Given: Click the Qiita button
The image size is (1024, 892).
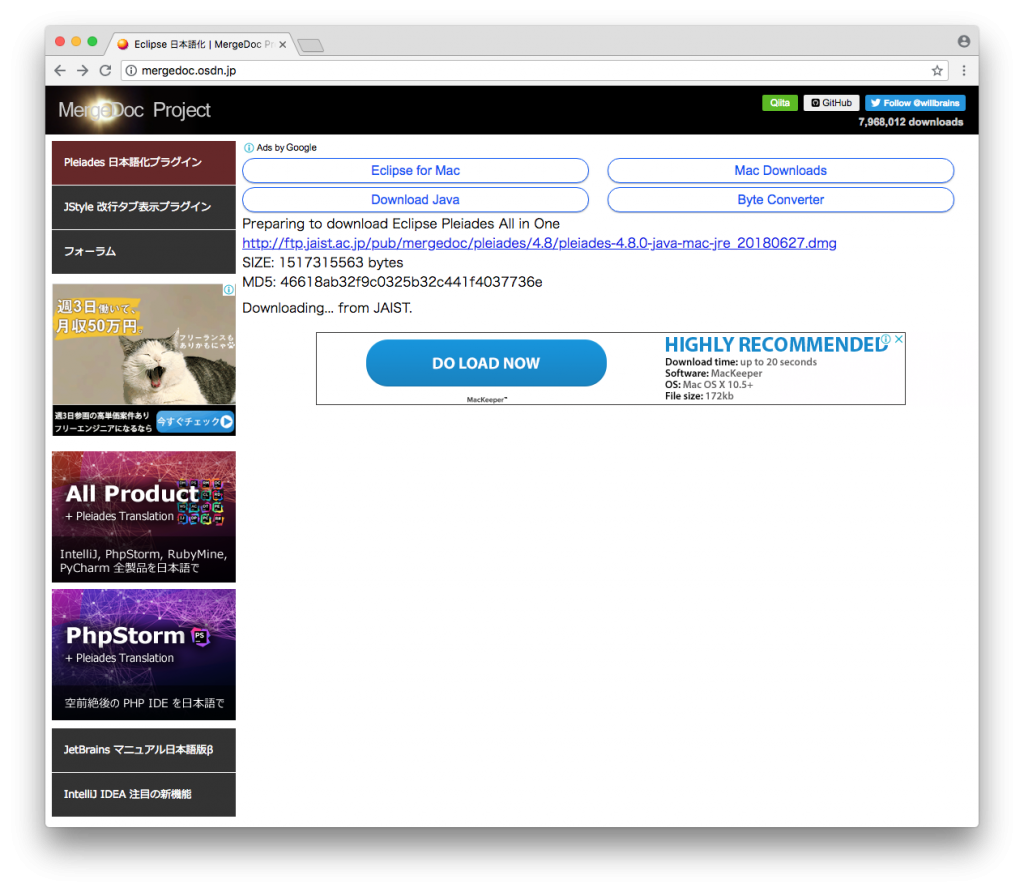Looking at the screenshot, I should tap(780, 103).
